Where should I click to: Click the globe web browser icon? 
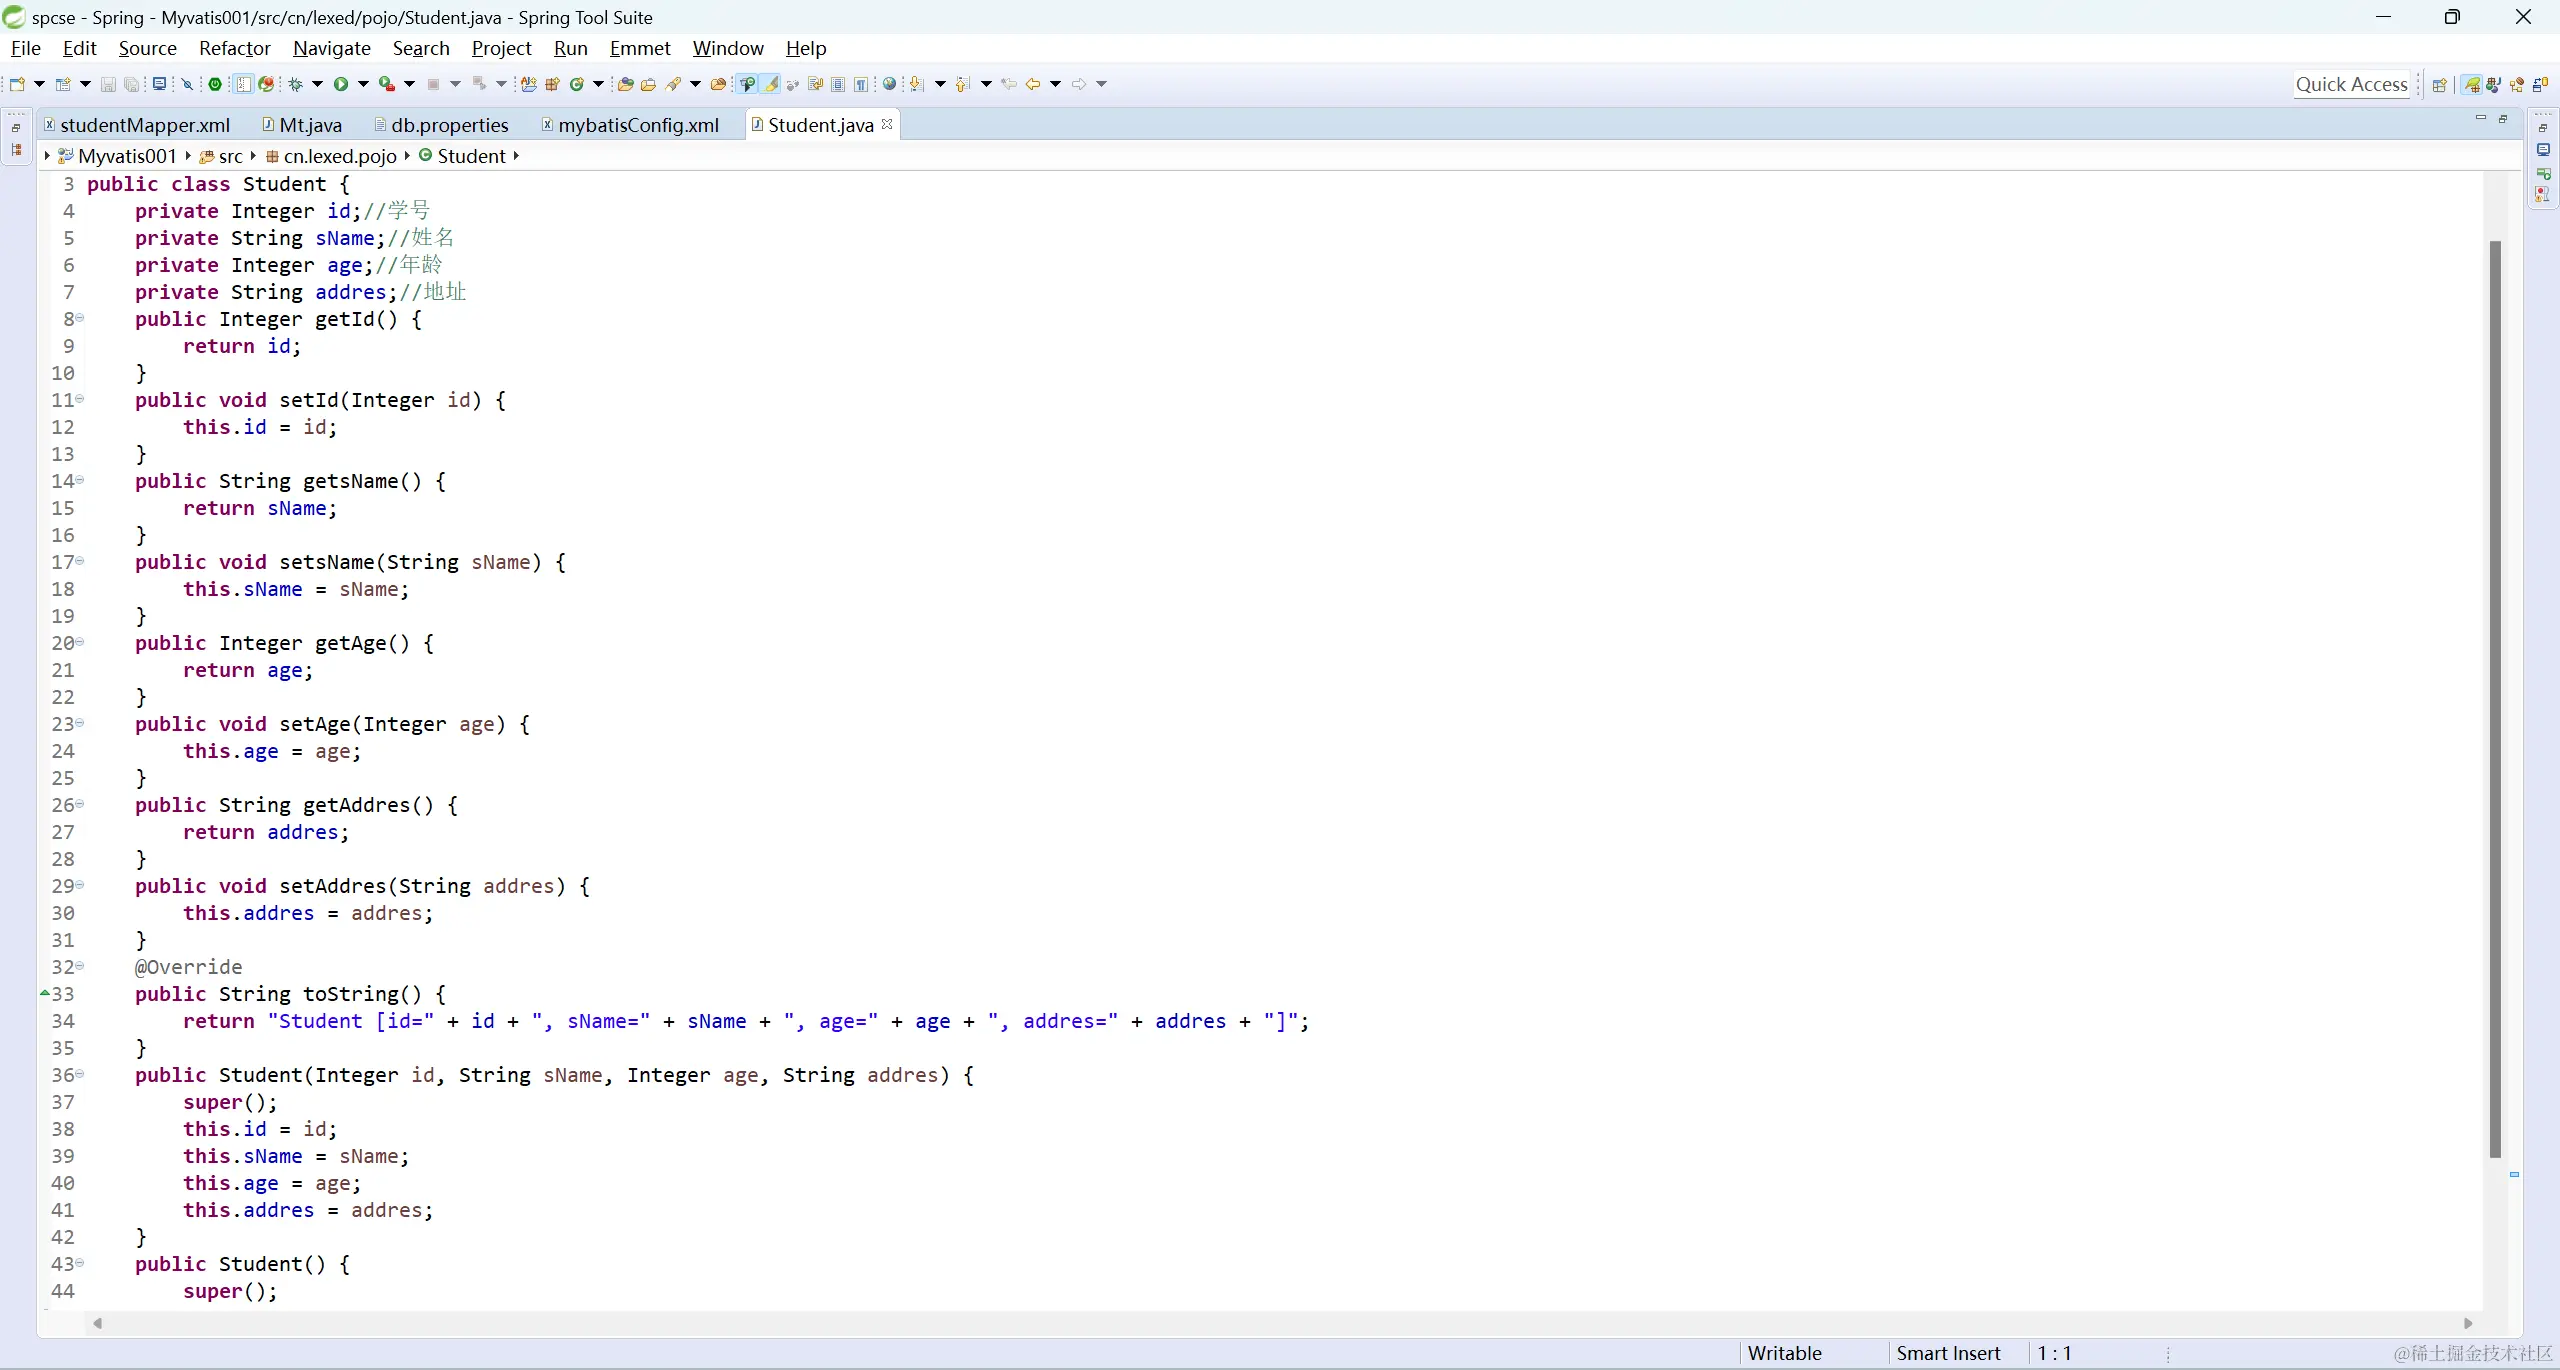coord(889,84)
